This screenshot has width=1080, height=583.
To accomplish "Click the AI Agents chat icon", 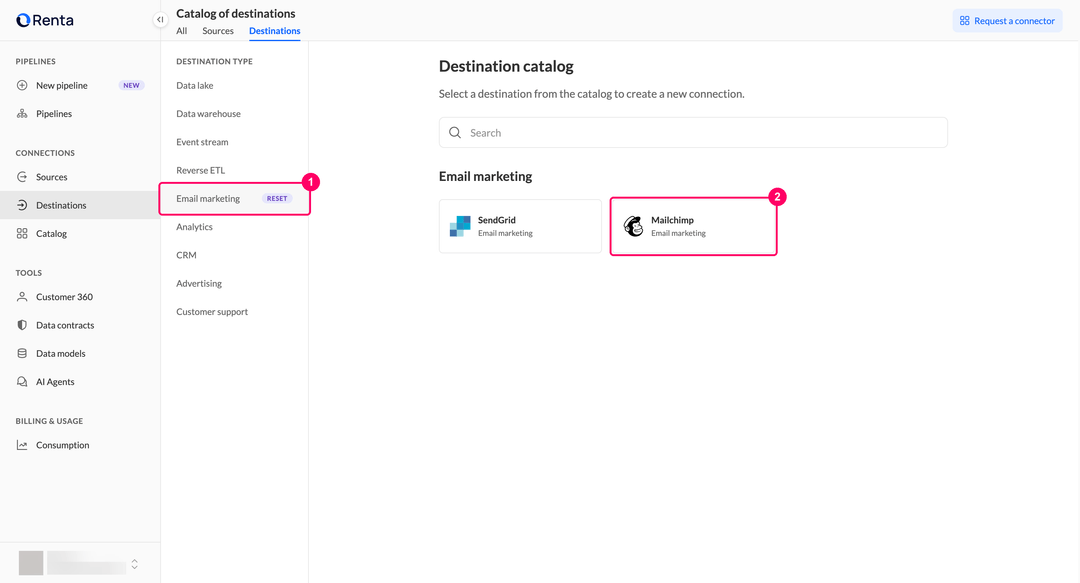I will (x=22, y=382).
